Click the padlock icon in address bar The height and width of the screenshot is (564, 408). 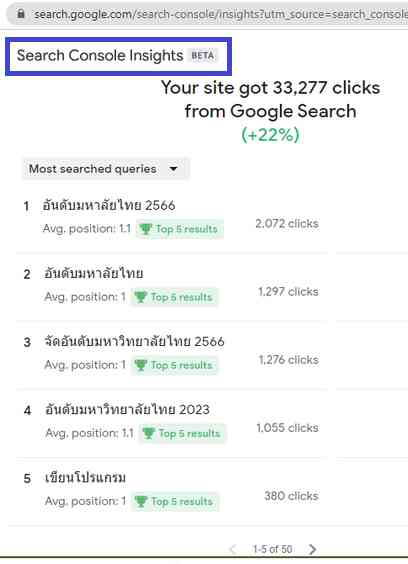coord(21,14)
